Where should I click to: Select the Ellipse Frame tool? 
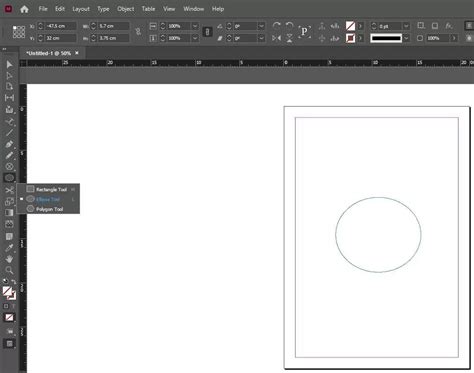(9, 166)
